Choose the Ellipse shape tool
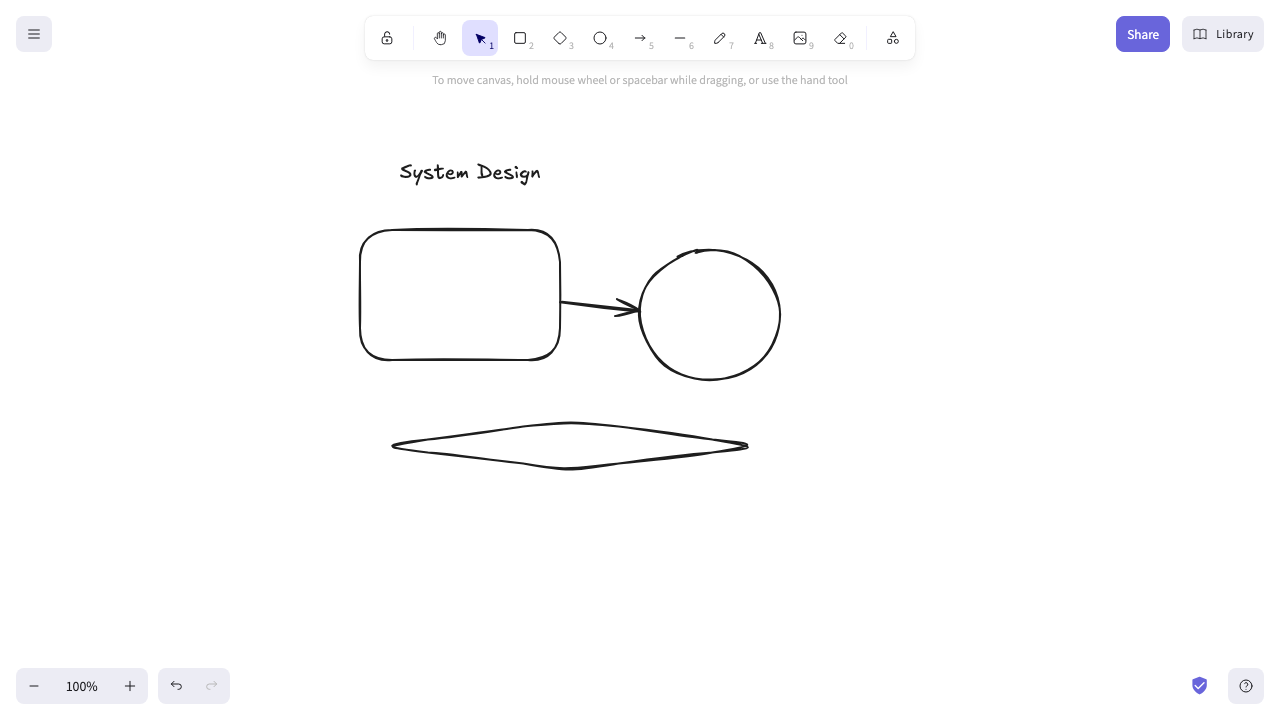This screenshot has height=720, width=1280. point(600,38)
